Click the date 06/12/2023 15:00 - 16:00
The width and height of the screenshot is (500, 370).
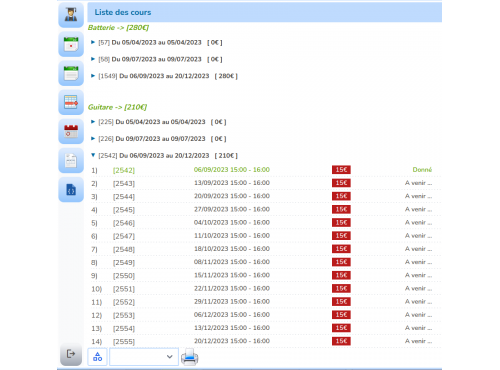click(x=232, y=315)
